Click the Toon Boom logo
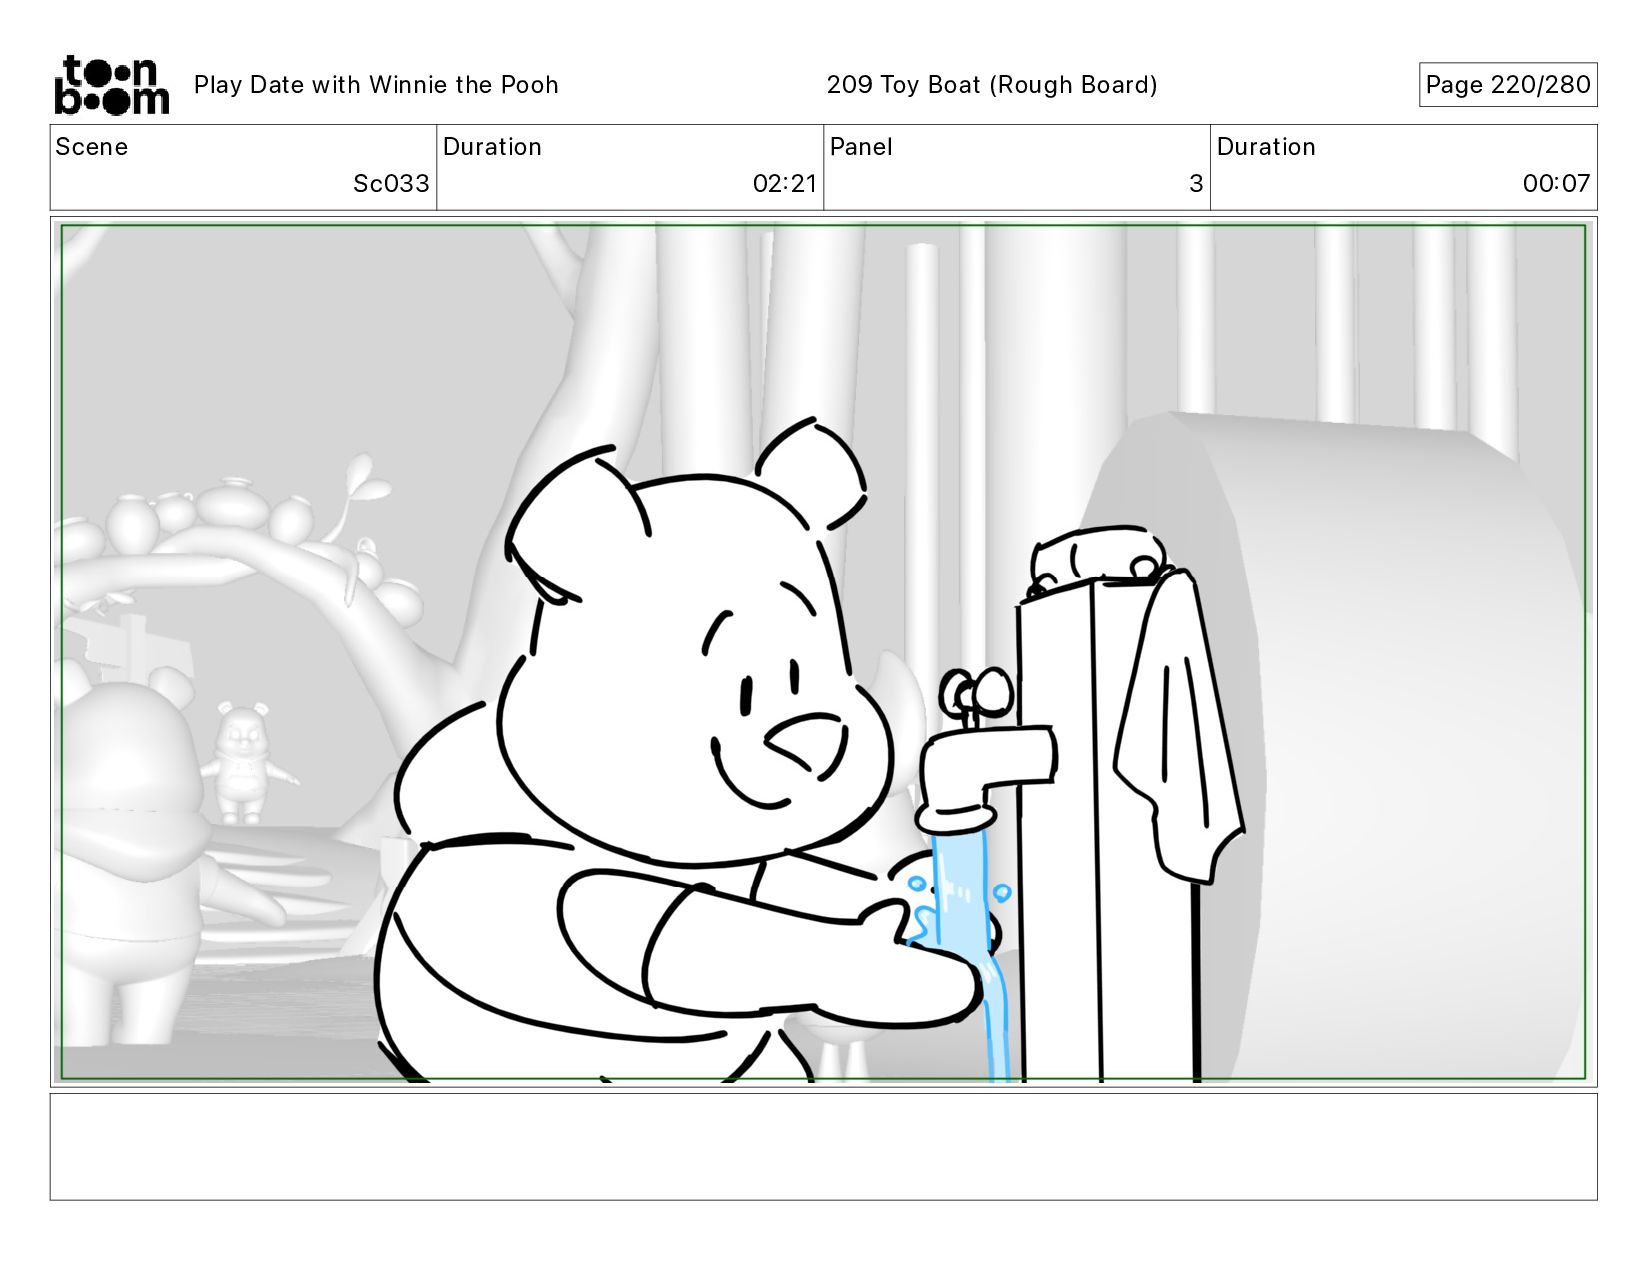This screenshot has height=1275, width=1650. pos(111,85)
